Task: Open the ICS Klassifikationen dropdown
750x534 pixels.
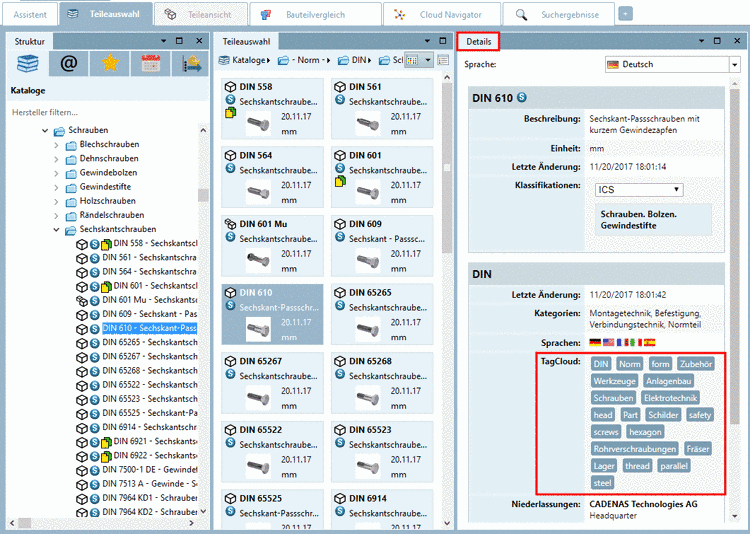Action: pyautogui.click(x=639, y=189)
